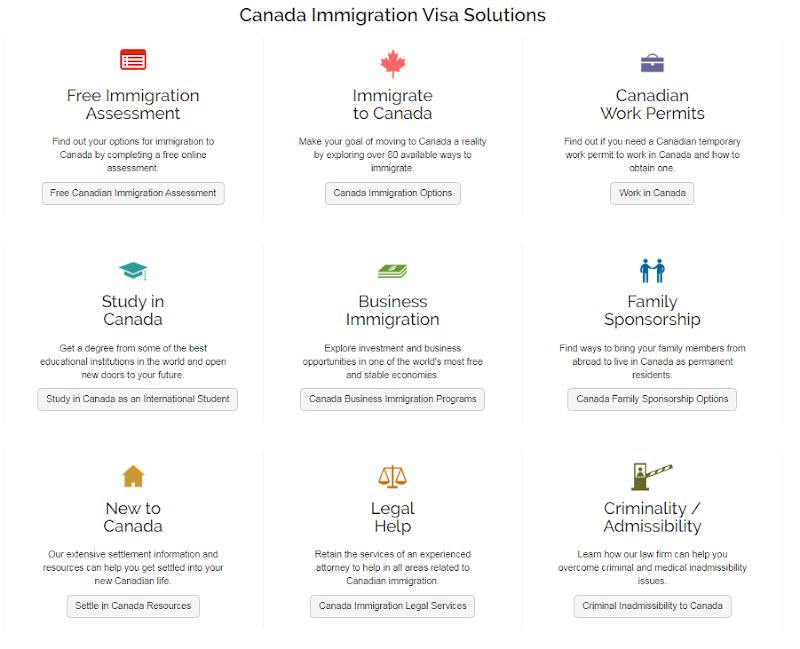Open Canada Immigration Options
Viewport: 800px width, 649px height.
[x=393, y=193]
